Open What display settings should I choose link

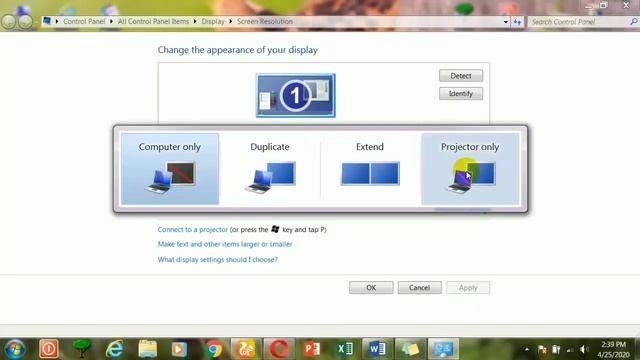pyautogui.click(x=218, y=260)
